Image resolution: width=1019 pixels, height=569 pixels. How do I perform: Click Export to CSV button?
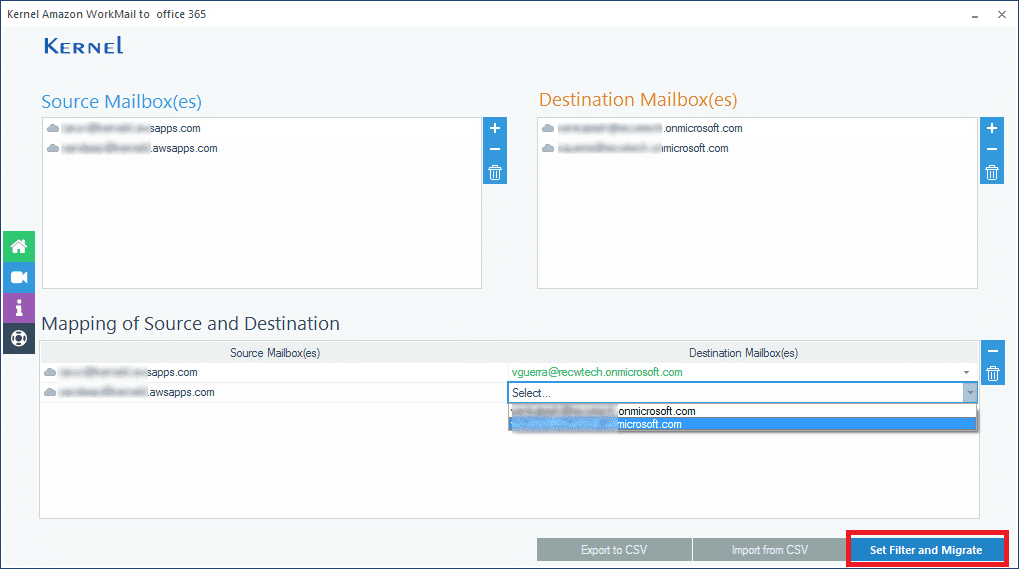614,550
